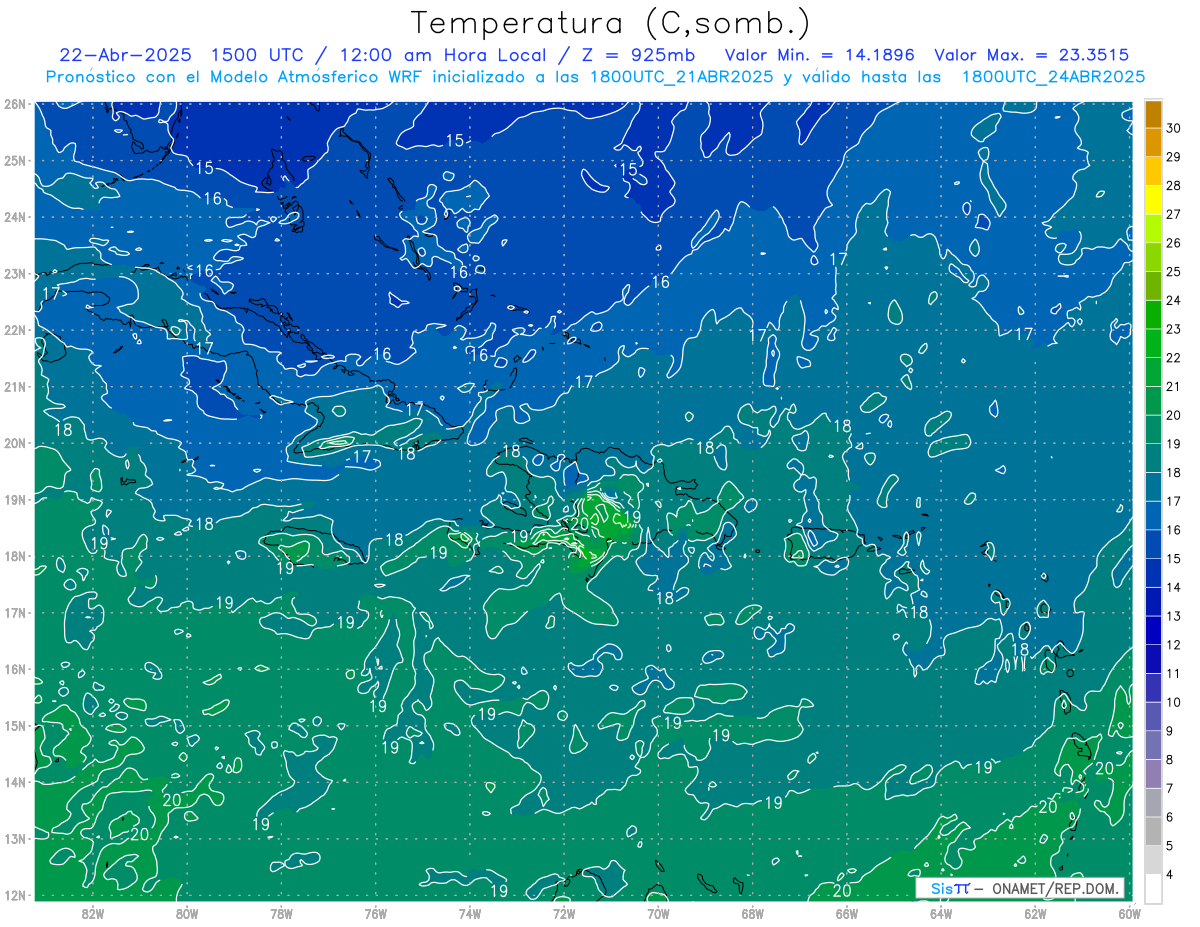The height and width of the screenshot is (927, 1200).
Task: Click the "80W" longitude label
Action: (x=187, y=913)
